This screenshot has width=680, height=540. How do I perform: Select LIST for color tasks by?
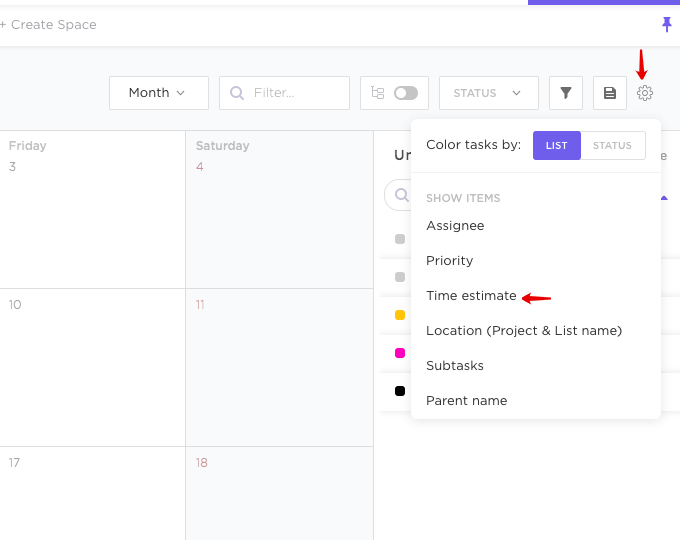(x=556, y=145)
